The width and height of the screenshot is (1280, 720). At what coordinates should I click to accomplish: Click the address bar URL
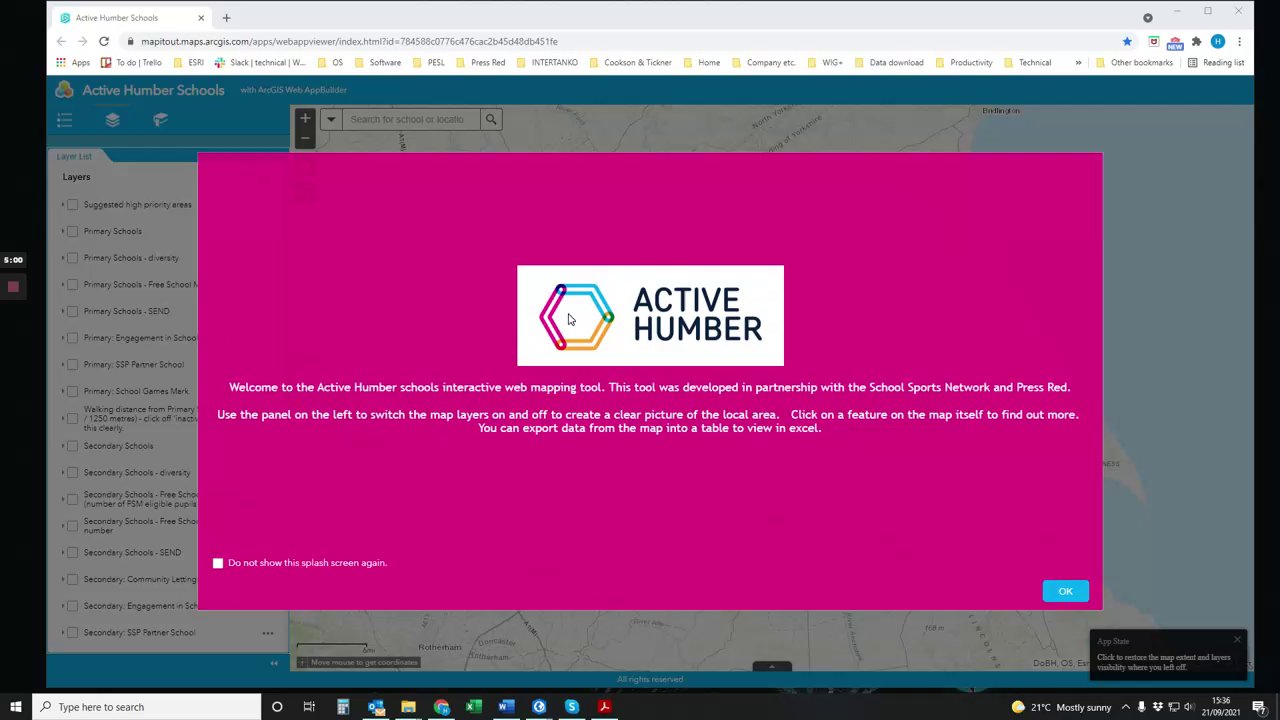[349, 41]
